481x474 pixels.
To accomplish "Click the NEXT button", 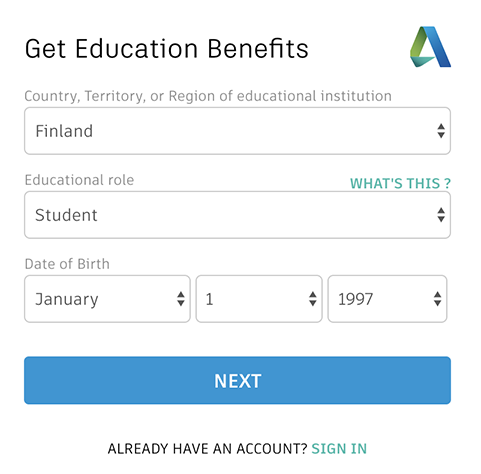I will click(x=237, y=380).
